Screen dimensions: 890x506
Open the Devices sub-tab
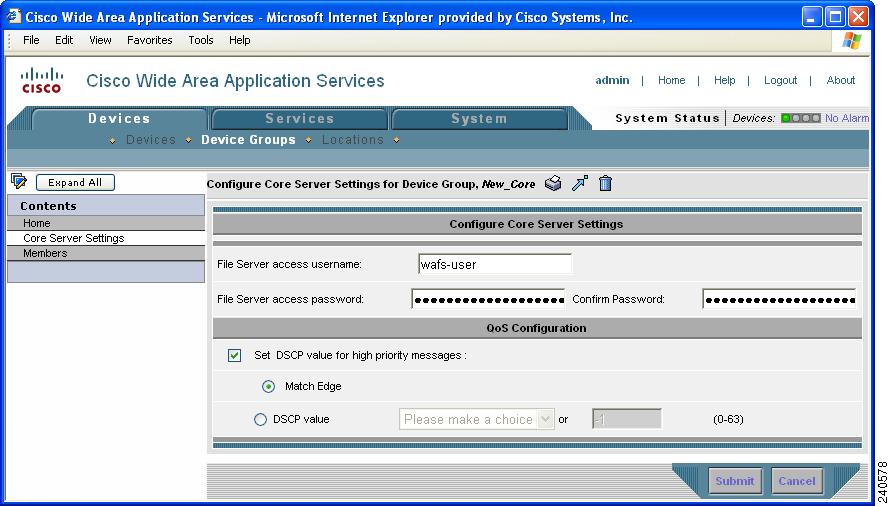coord(151,140)
